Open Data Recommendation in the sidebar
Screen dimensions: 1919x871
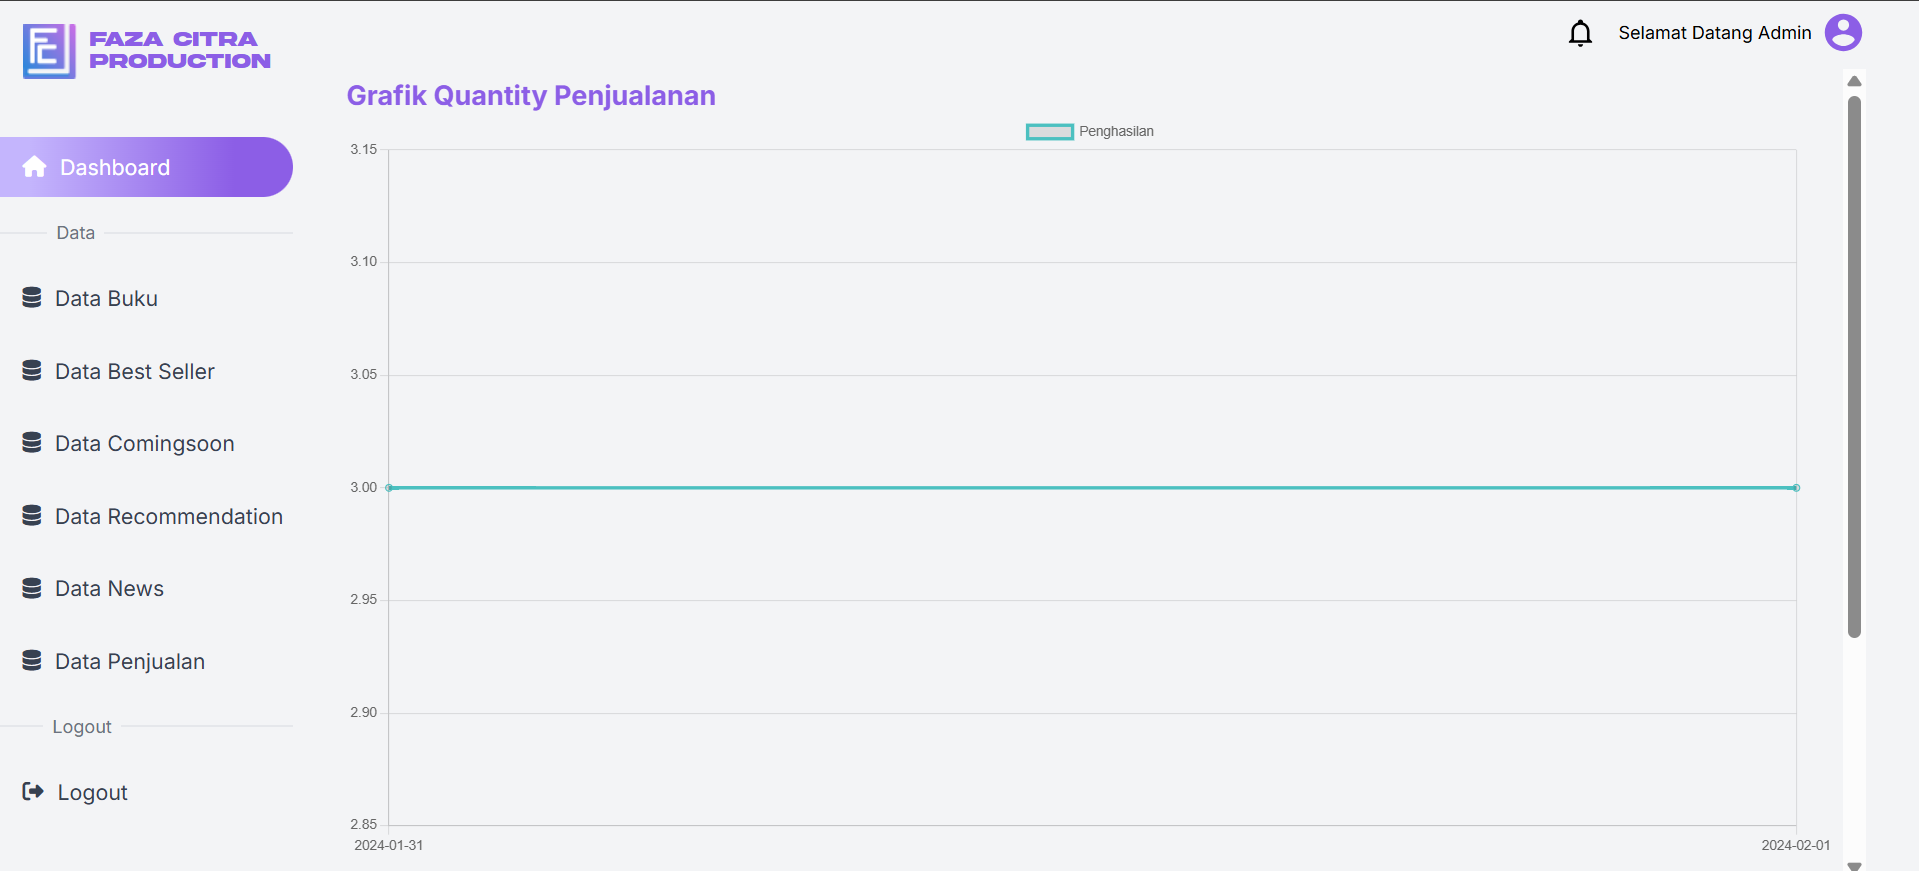[x=168, y=516]
